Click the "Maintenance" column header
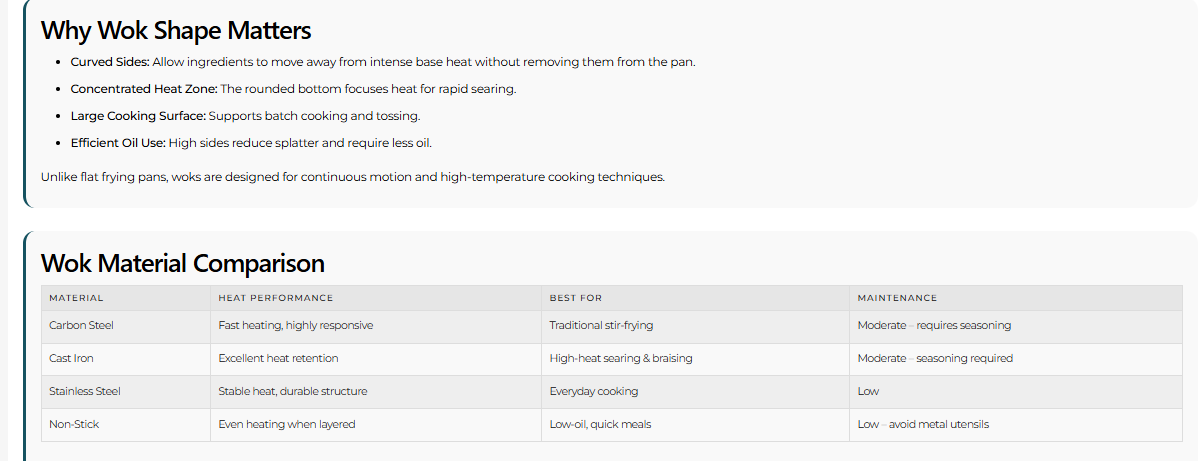This screenshot has height=461, width=1198. coord(897,298)
